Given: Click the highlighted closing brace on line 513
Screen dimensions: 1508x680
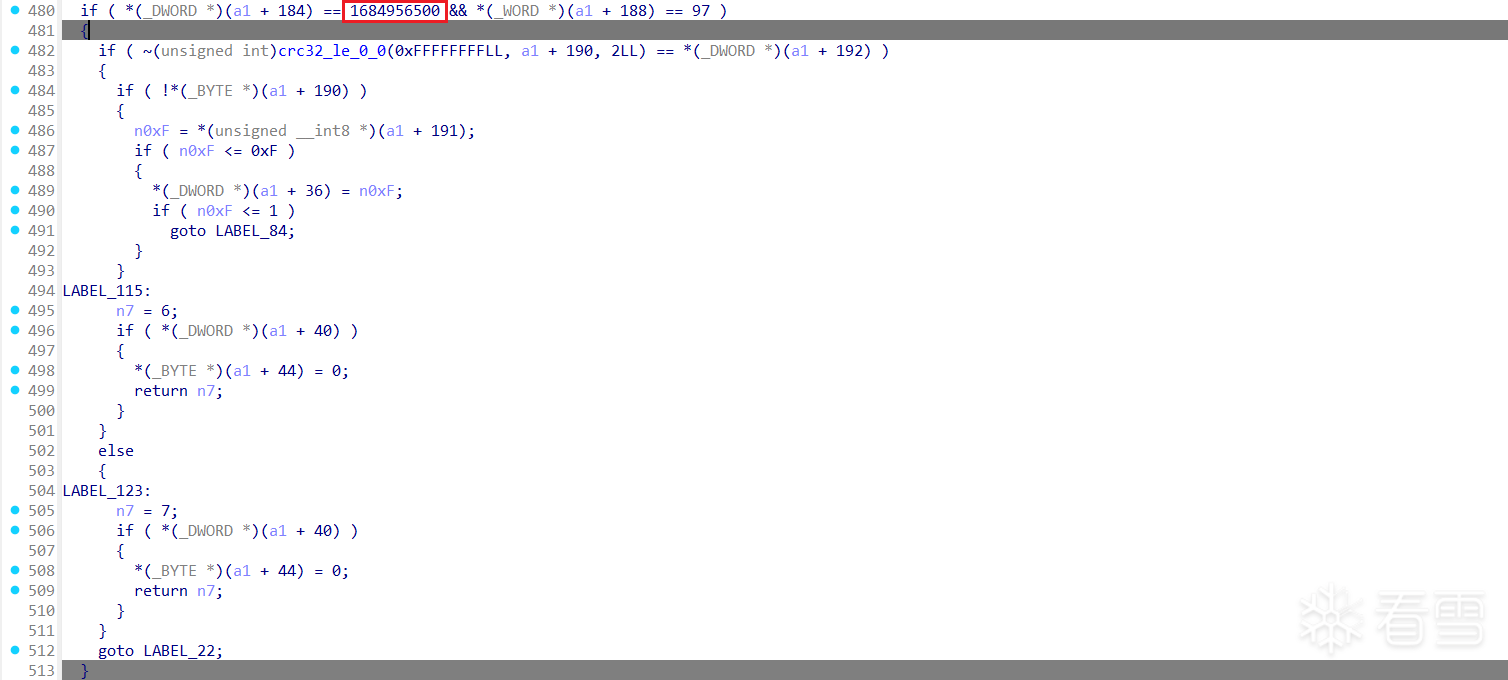Looking at the screenshot, I should [x=85, y=671].
